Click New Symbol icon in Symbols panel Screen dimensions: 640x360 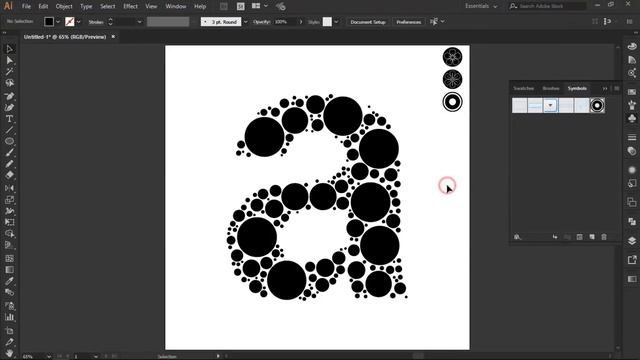pyautogui.click(x=592, y=237)
